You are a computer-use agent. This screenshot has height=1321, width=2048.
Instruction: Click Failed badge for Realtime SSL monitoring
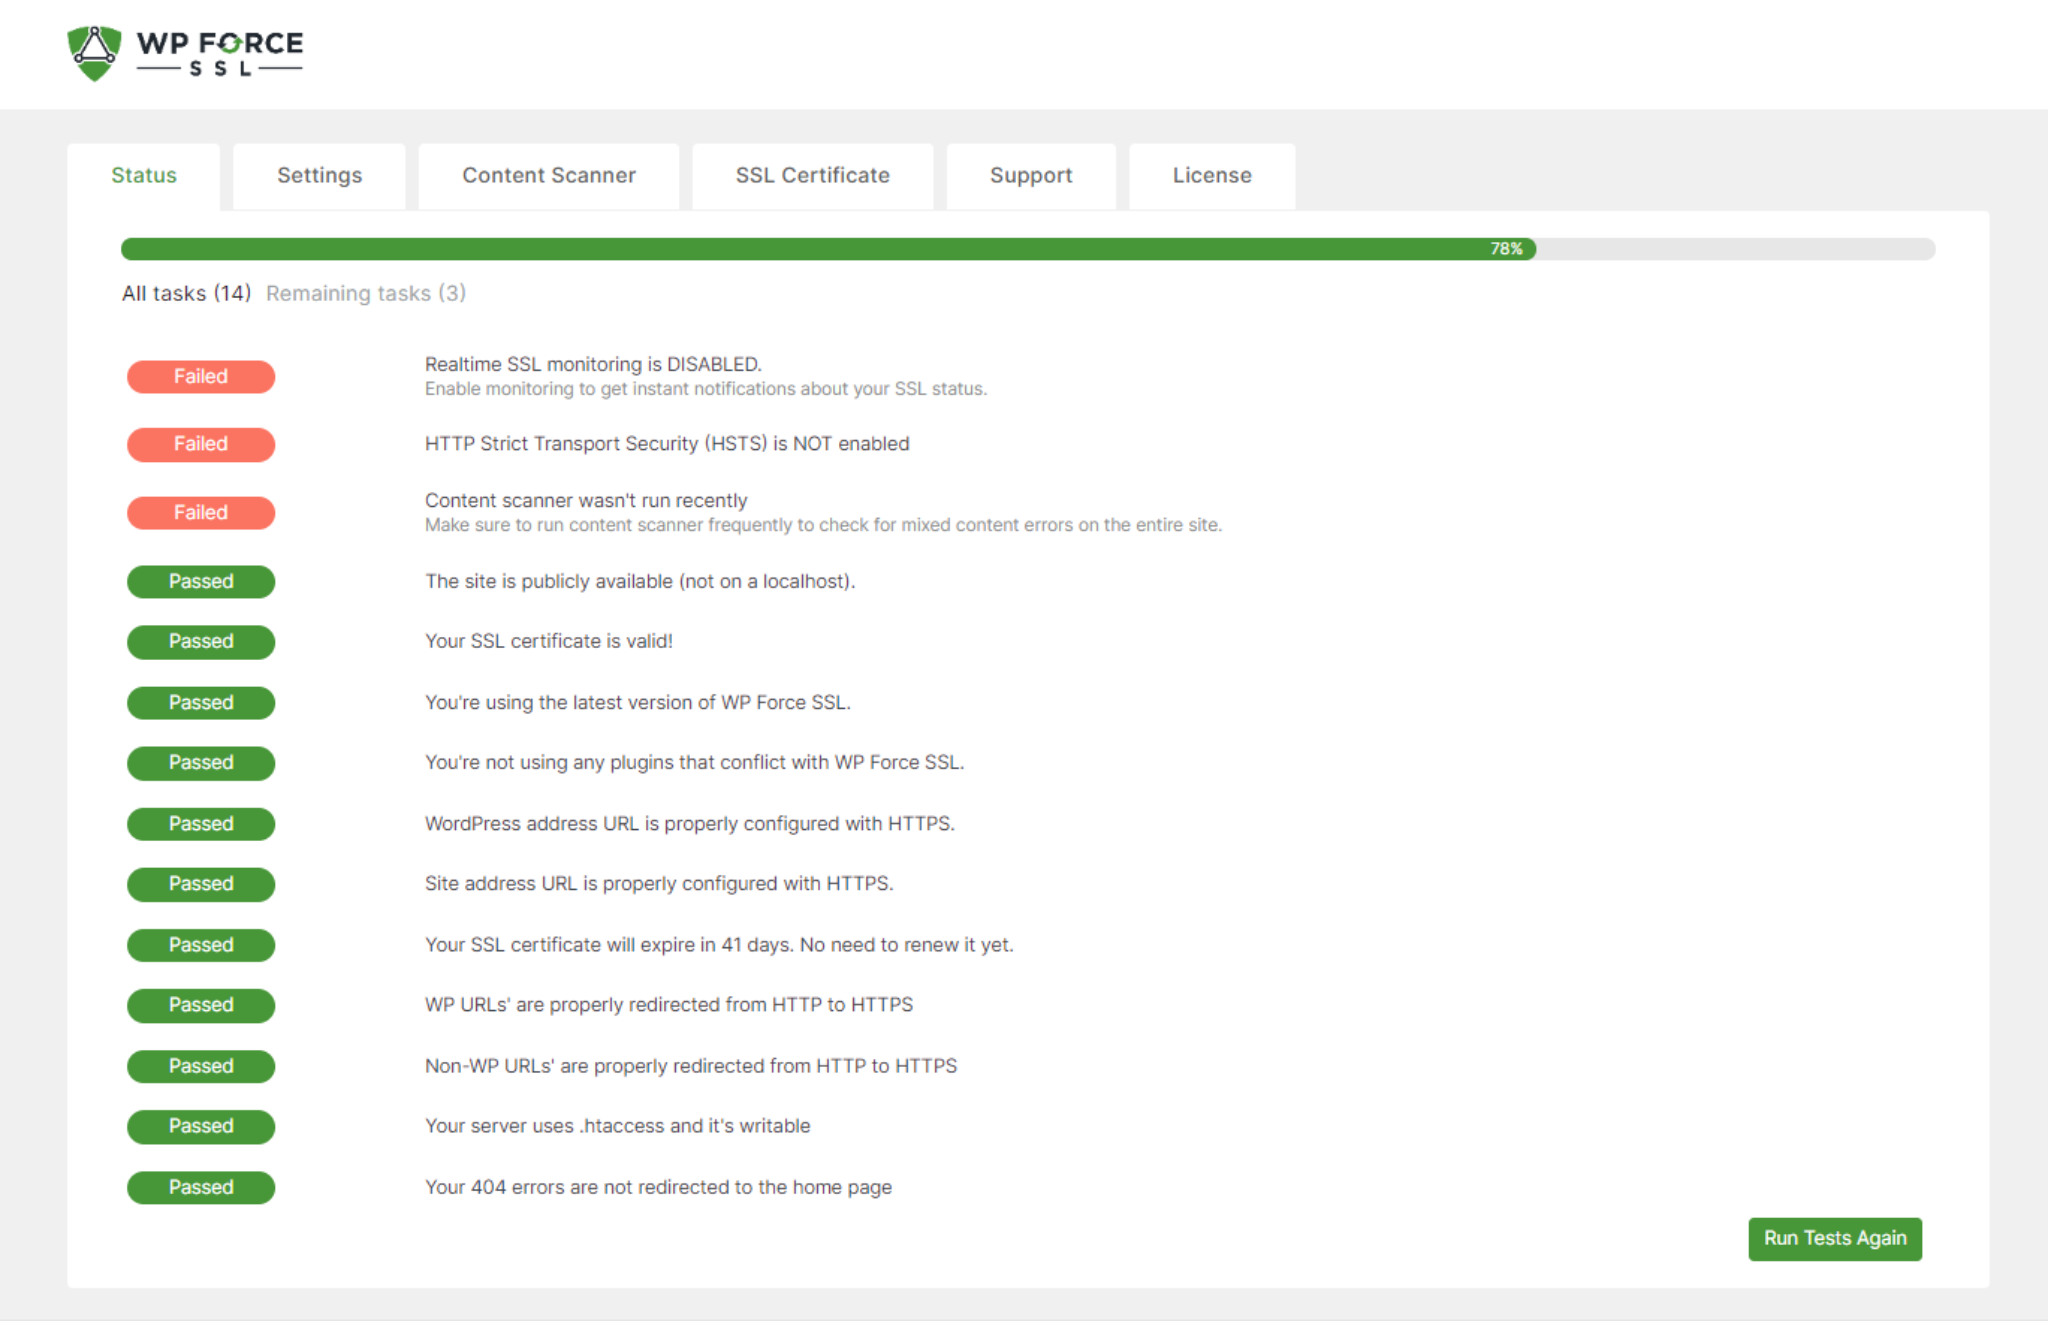[x=201, y=377]
